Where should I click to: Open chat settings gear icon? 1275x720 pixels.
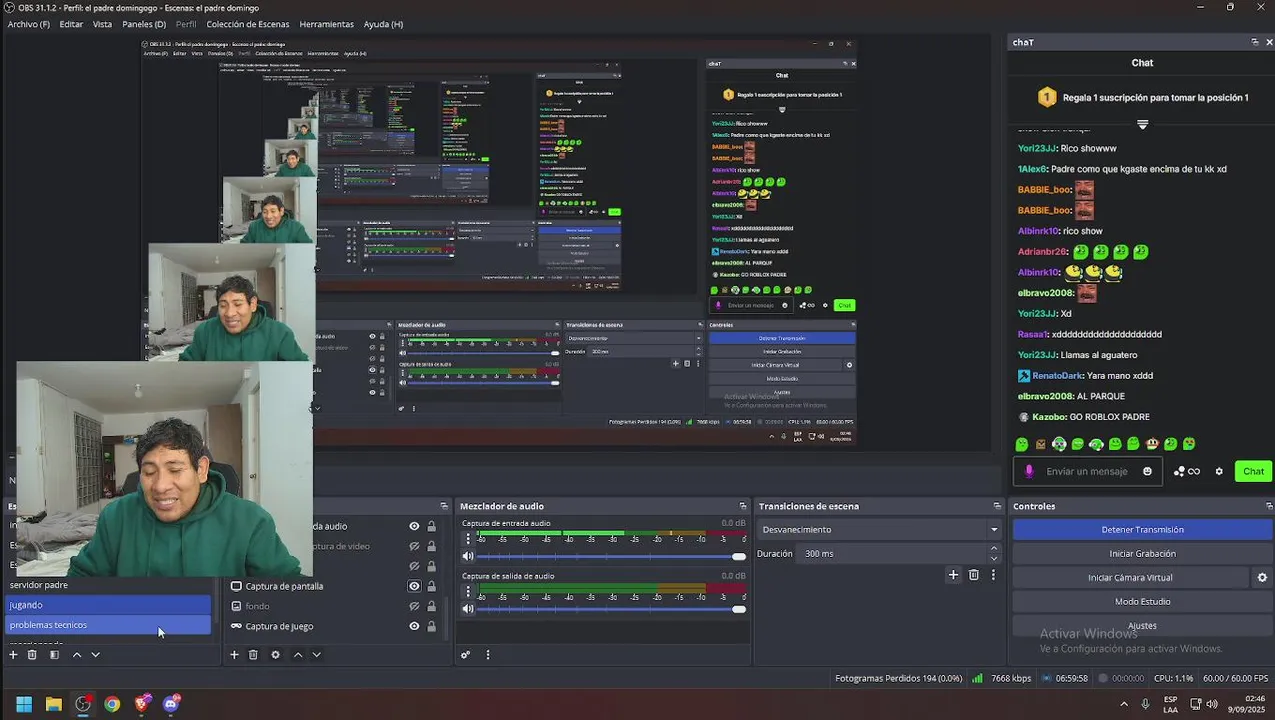tap(1219, 471)
